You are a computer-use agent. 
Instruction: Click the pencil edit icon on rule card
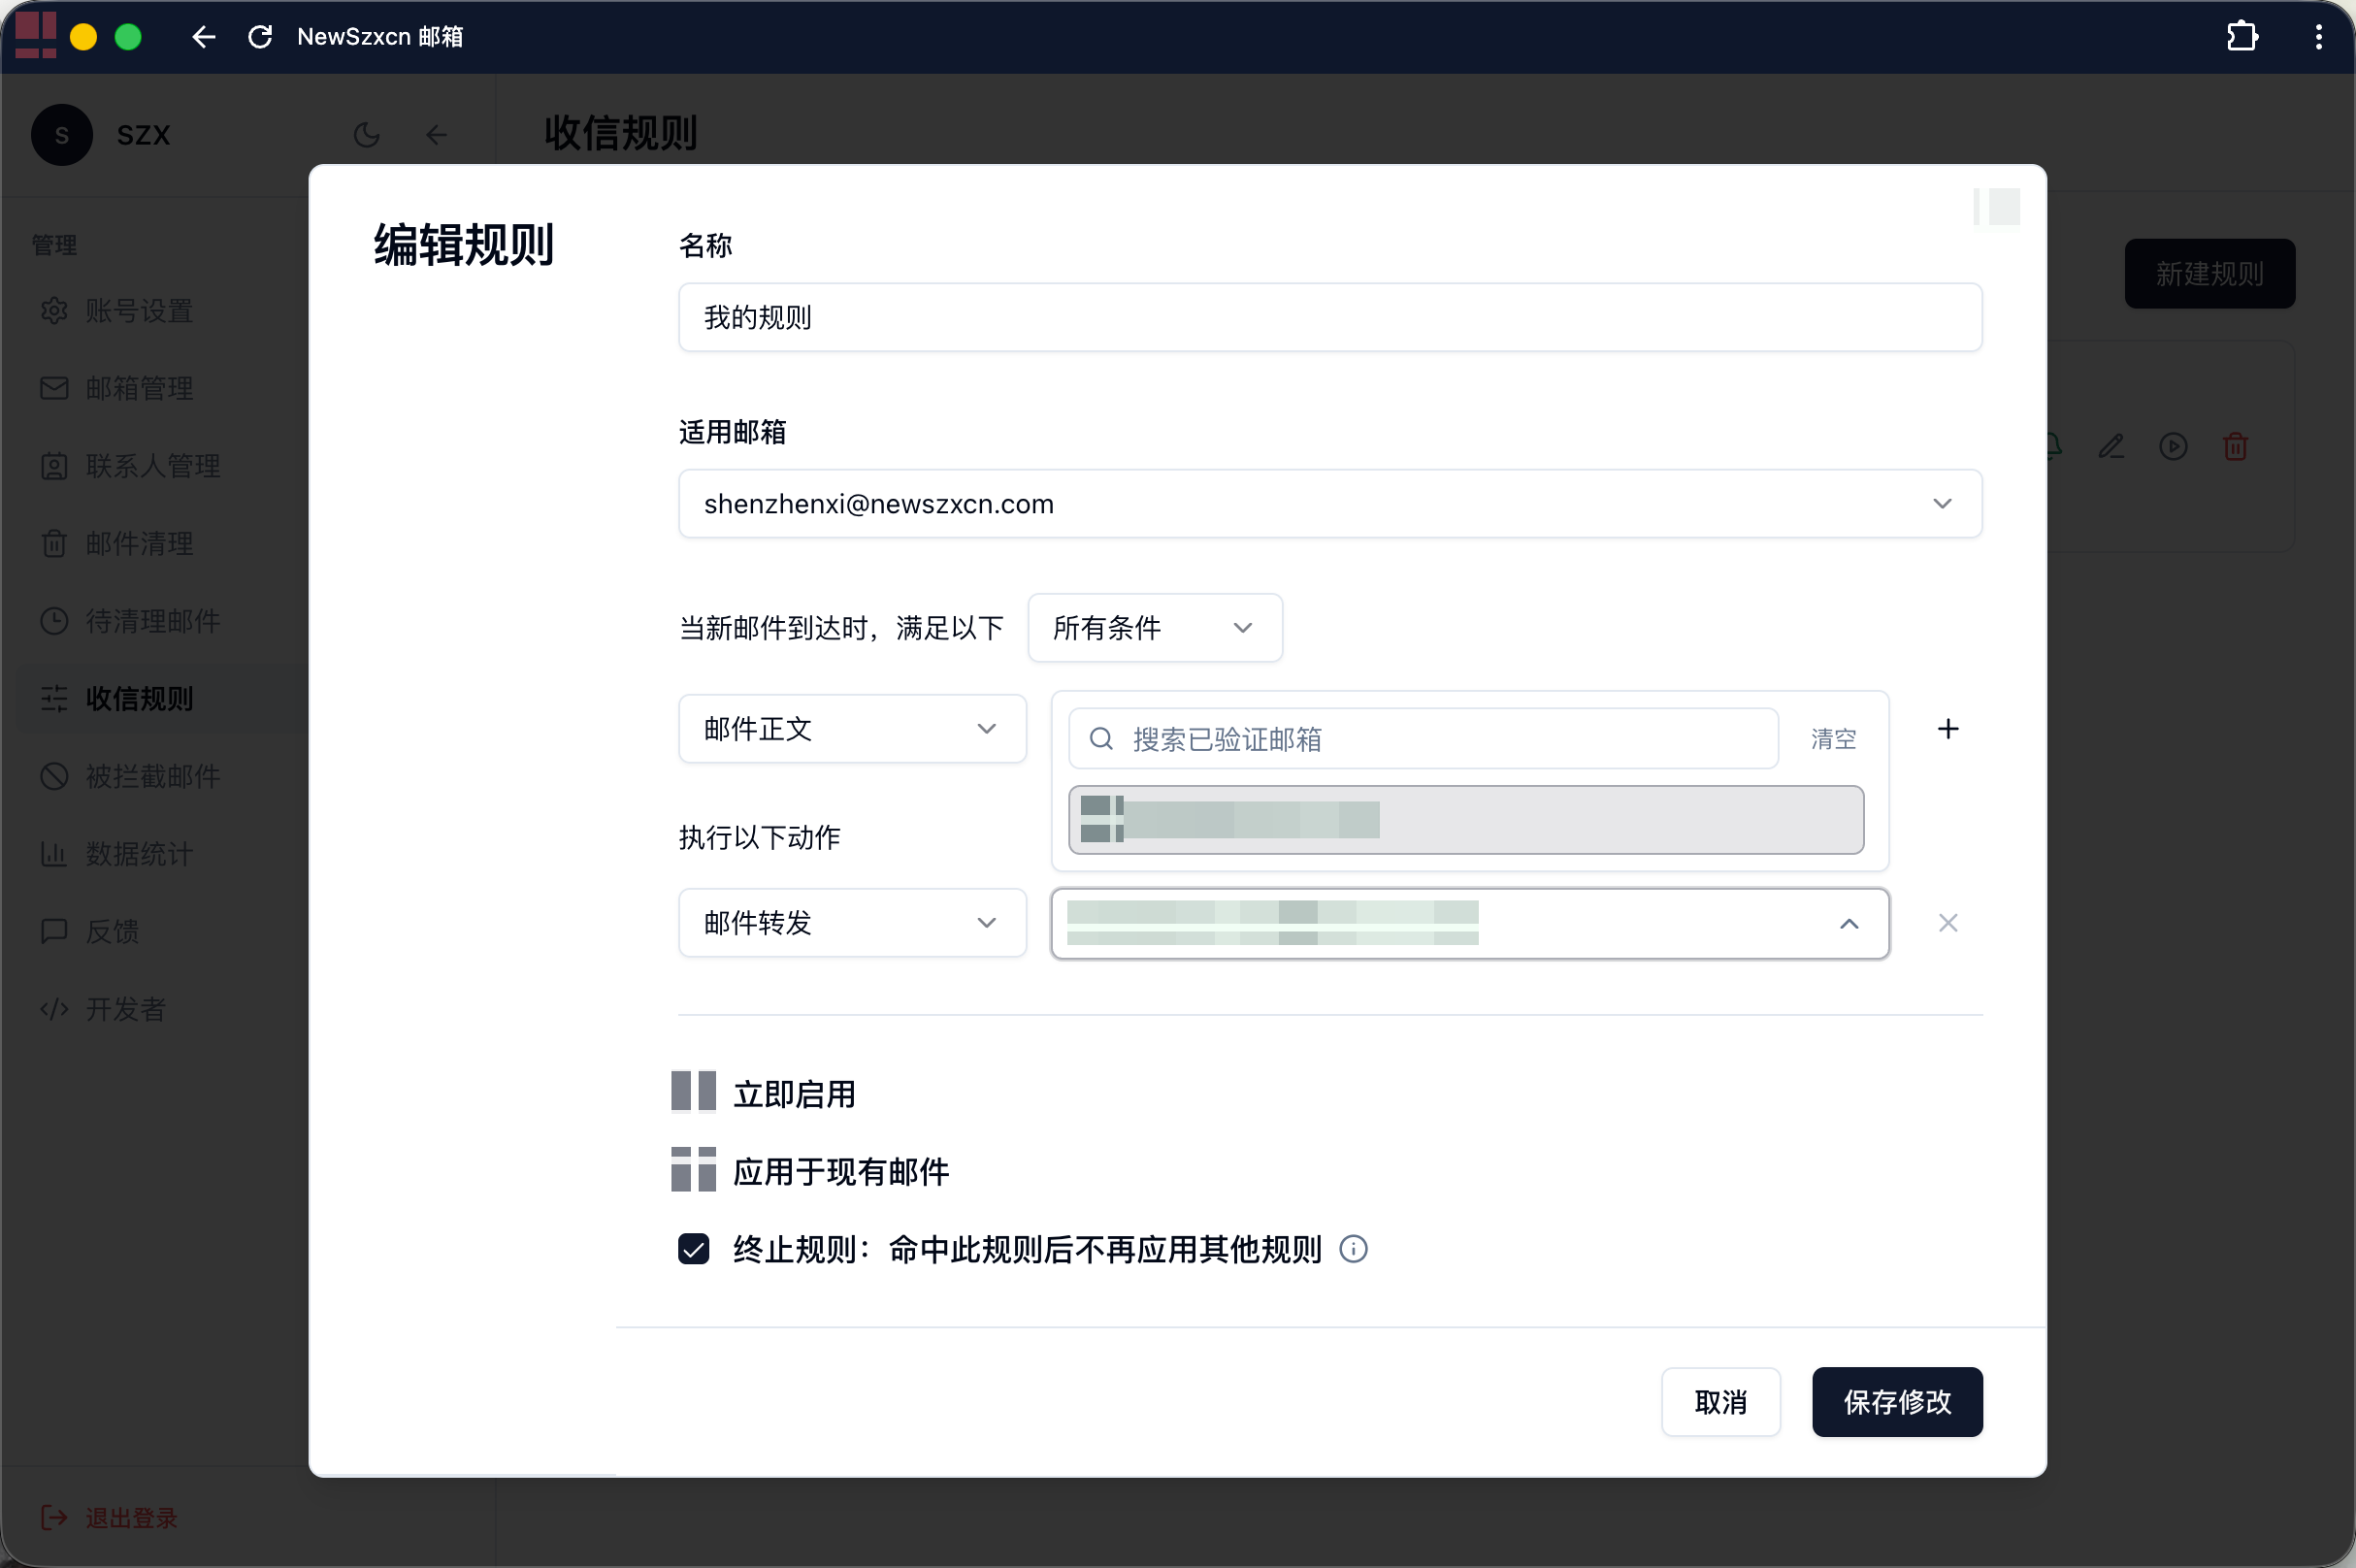(2111, 447)
